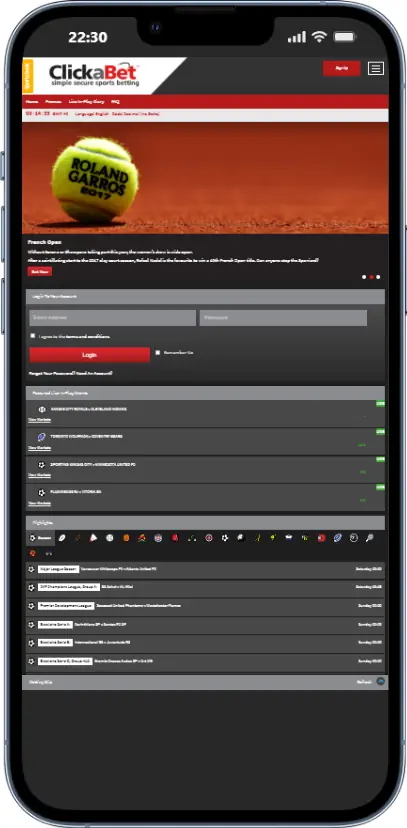Change the Odds Decimal format setting

click(x=136, y=114)
